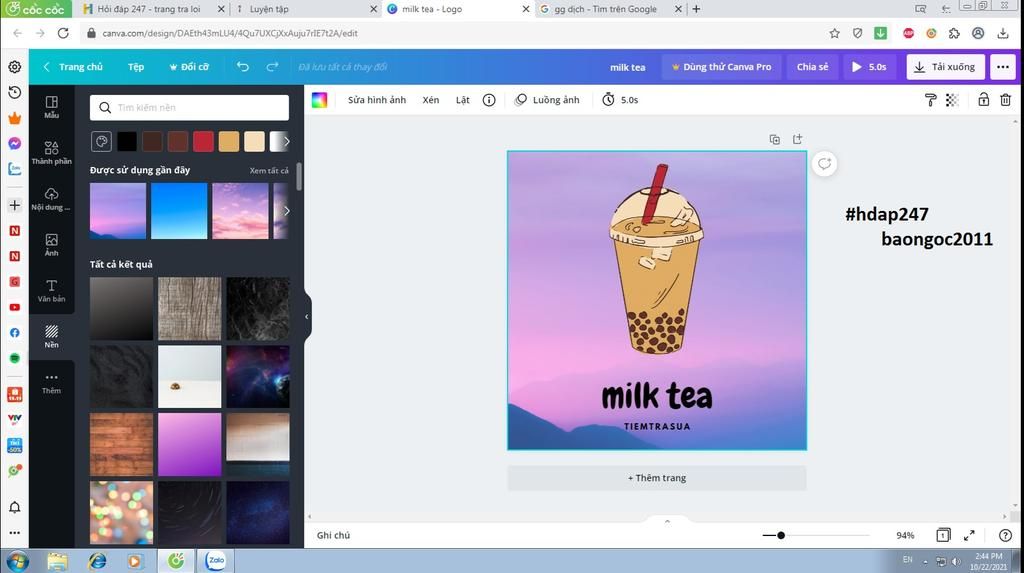Open the grid view page icon
The width and height of the screenshot is (1024, 573).
(x=943, y=535)
